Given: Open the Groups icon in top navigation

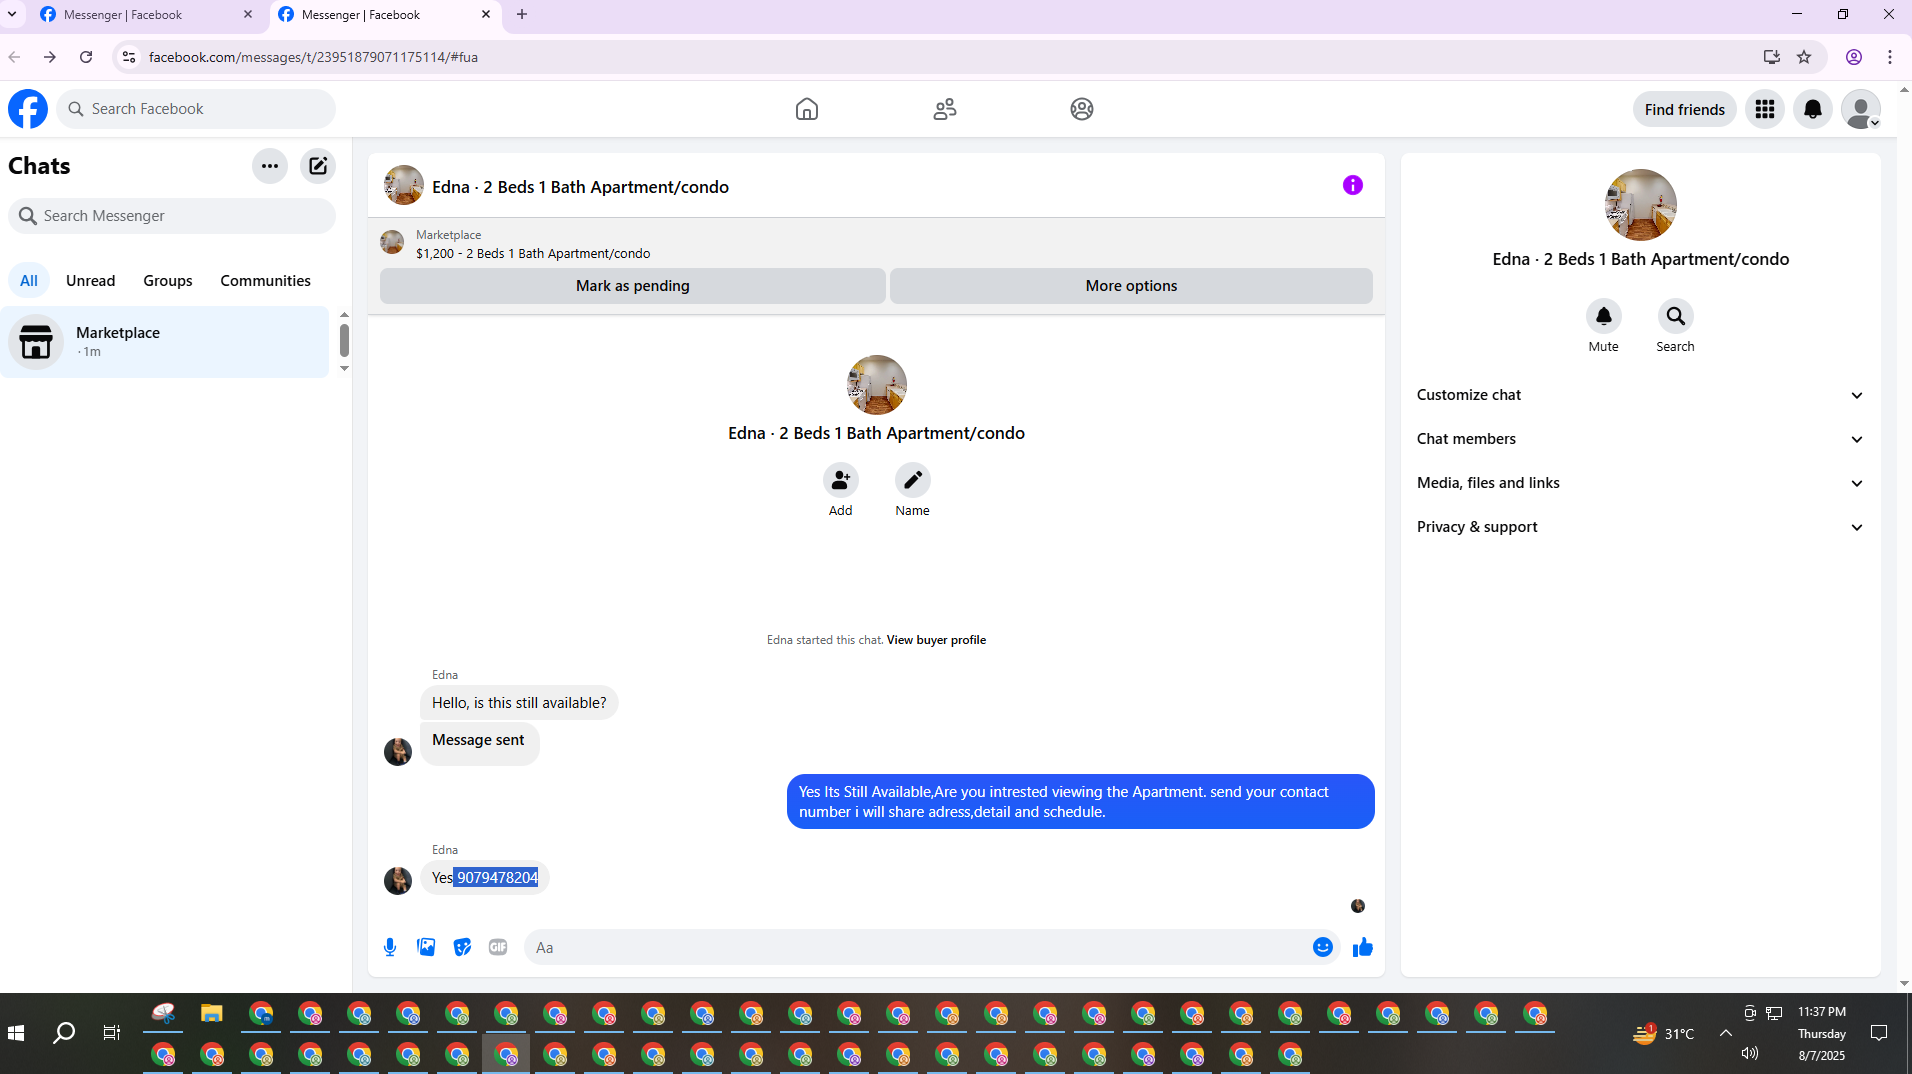Looking at the screenshot, I should click(x=1082, y=109).
